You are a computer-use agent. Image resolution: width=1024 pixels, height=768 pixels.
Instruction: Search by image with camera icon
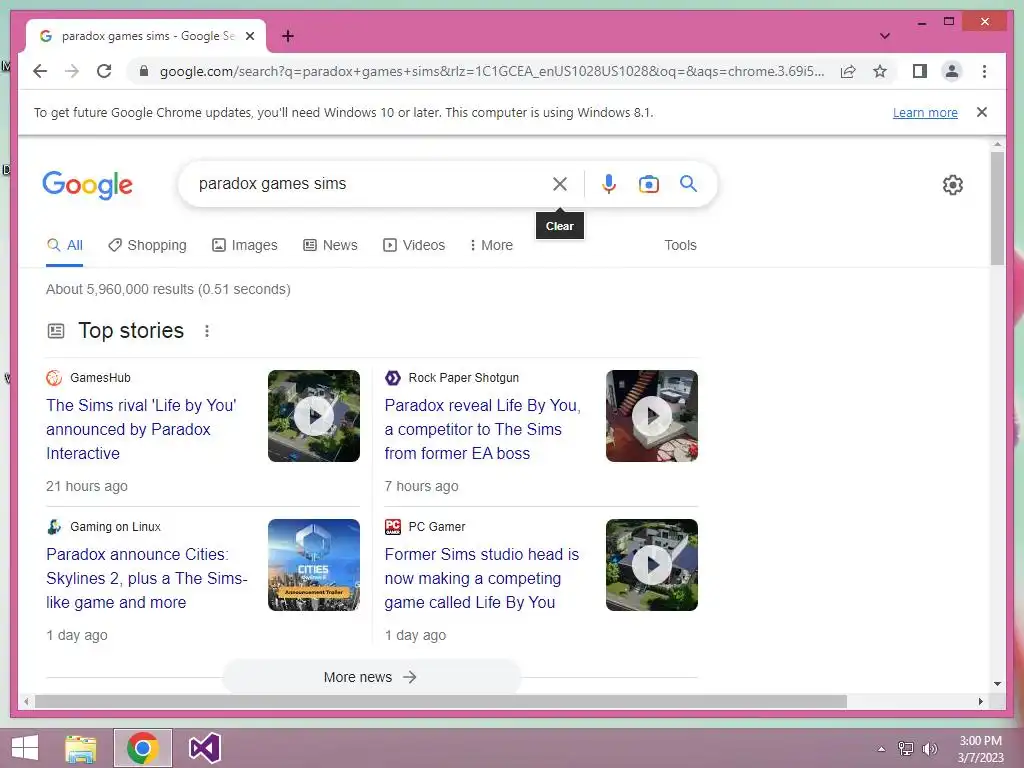pyautogui.click(x=648, y=184)
